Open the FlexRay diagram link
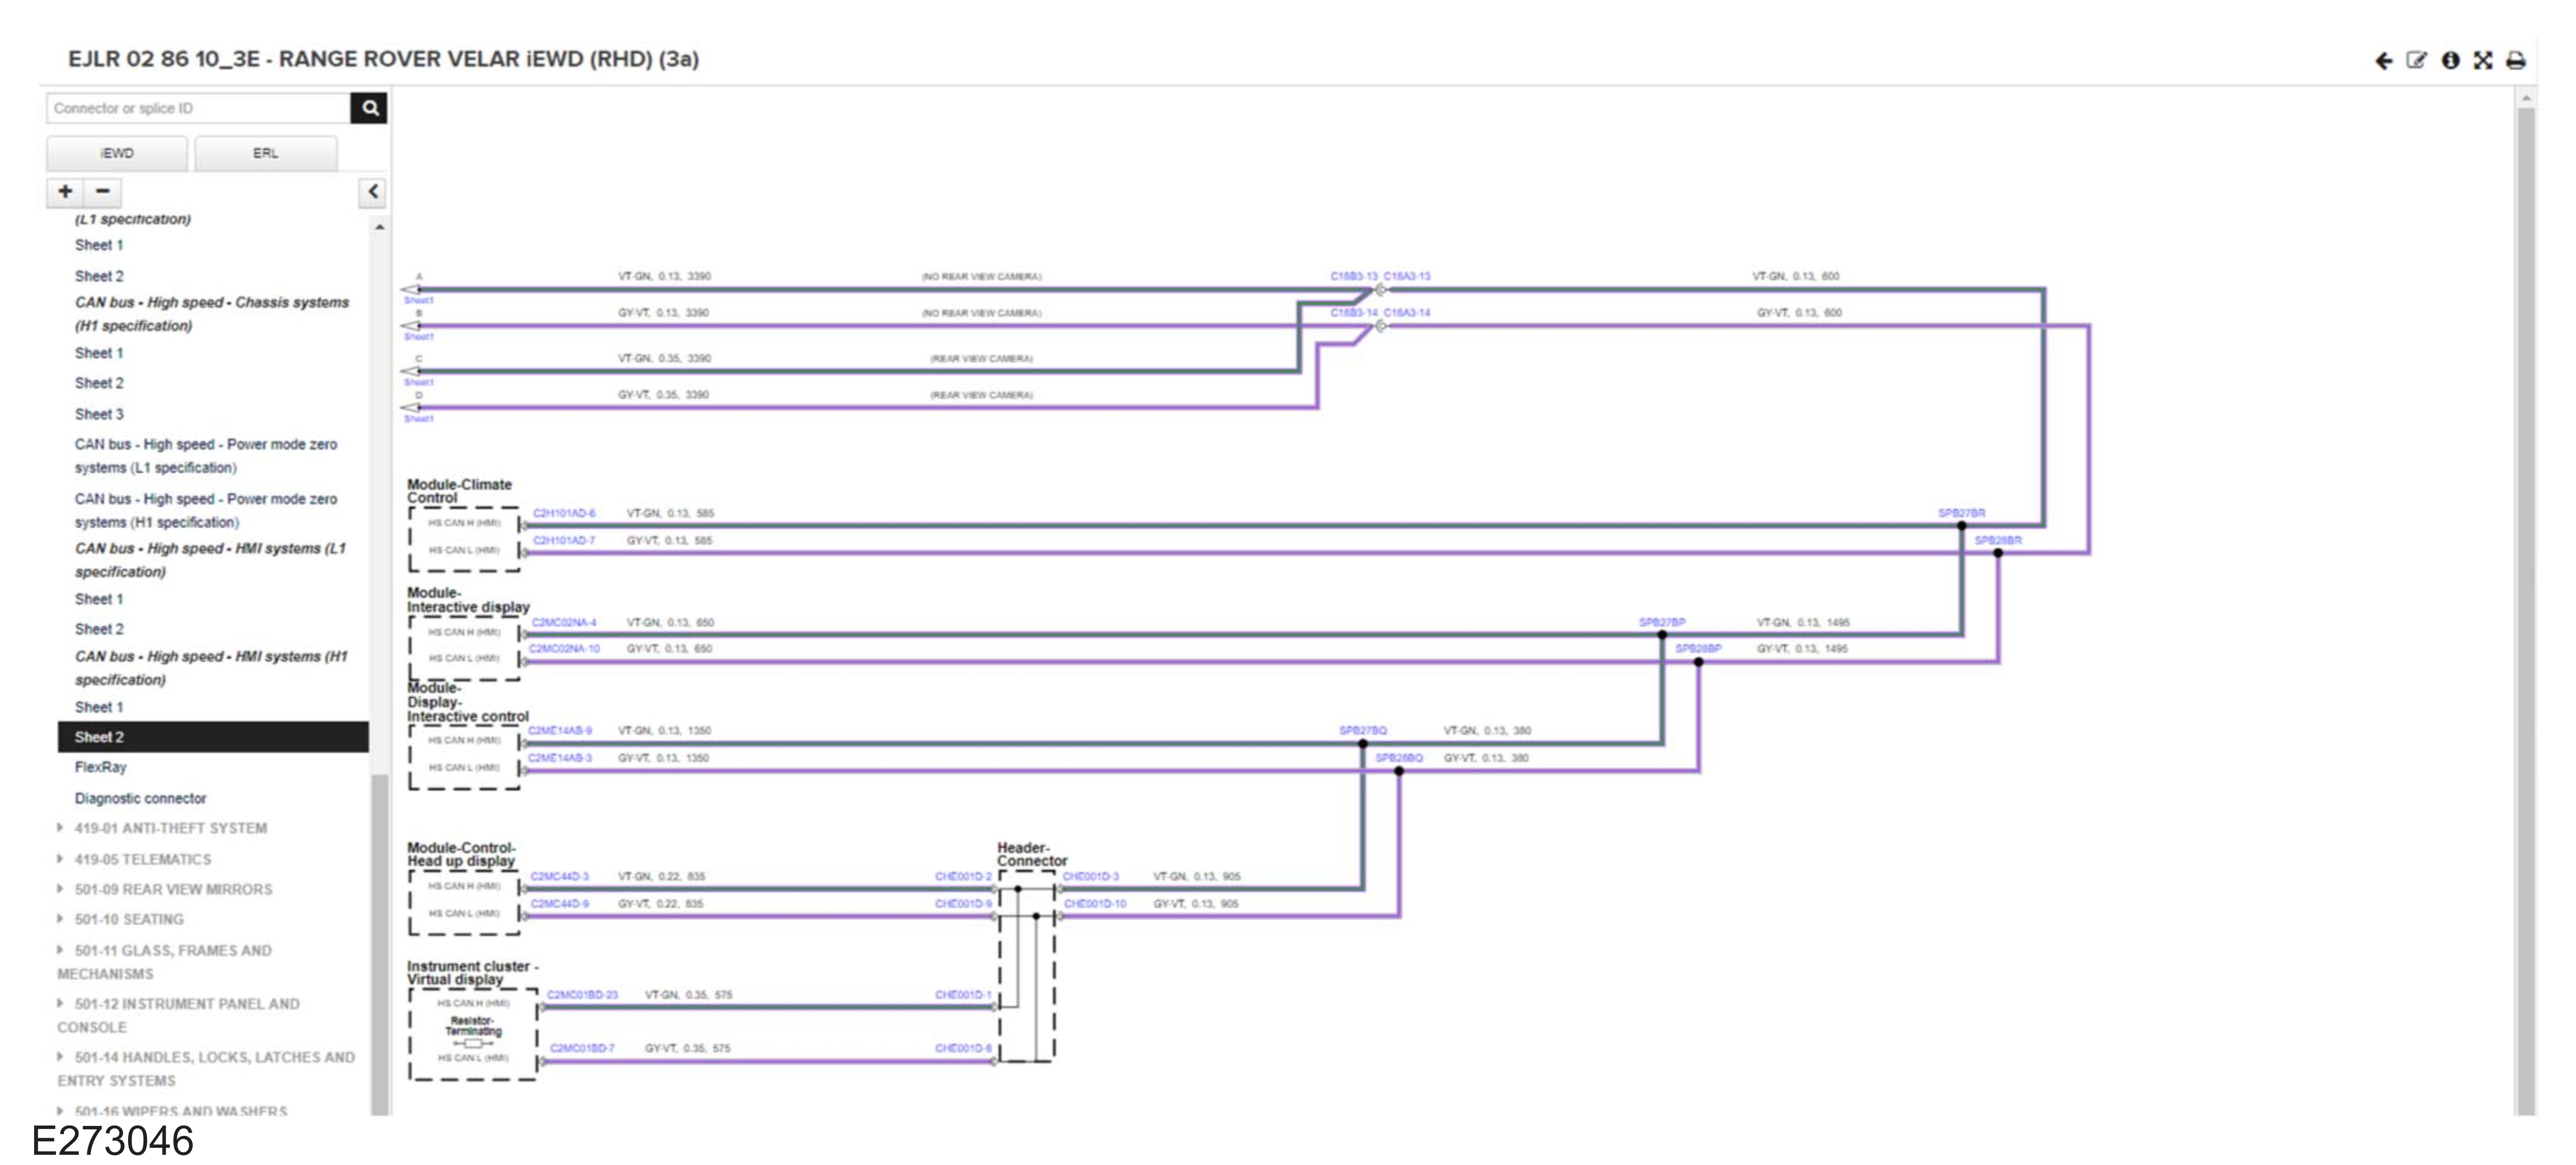The image size is (2576, 1165). (100, 767)
